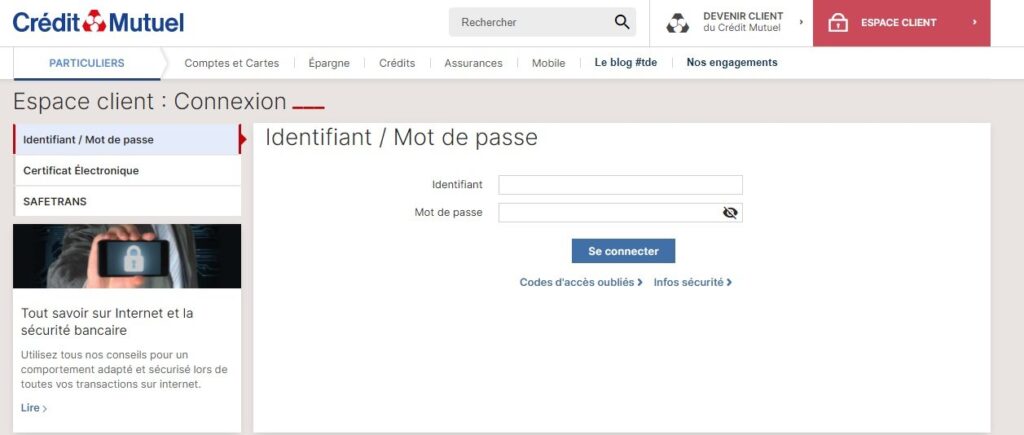Open the Assurances menu
The height and width of the screenshot is (435, 1024).
473,63
